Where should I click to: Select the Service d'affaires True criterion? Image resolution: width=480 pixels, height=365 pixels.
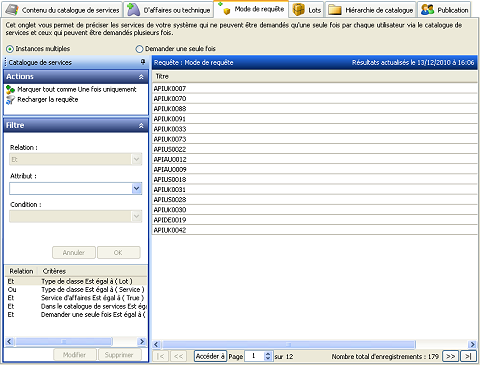pos(76,298)
